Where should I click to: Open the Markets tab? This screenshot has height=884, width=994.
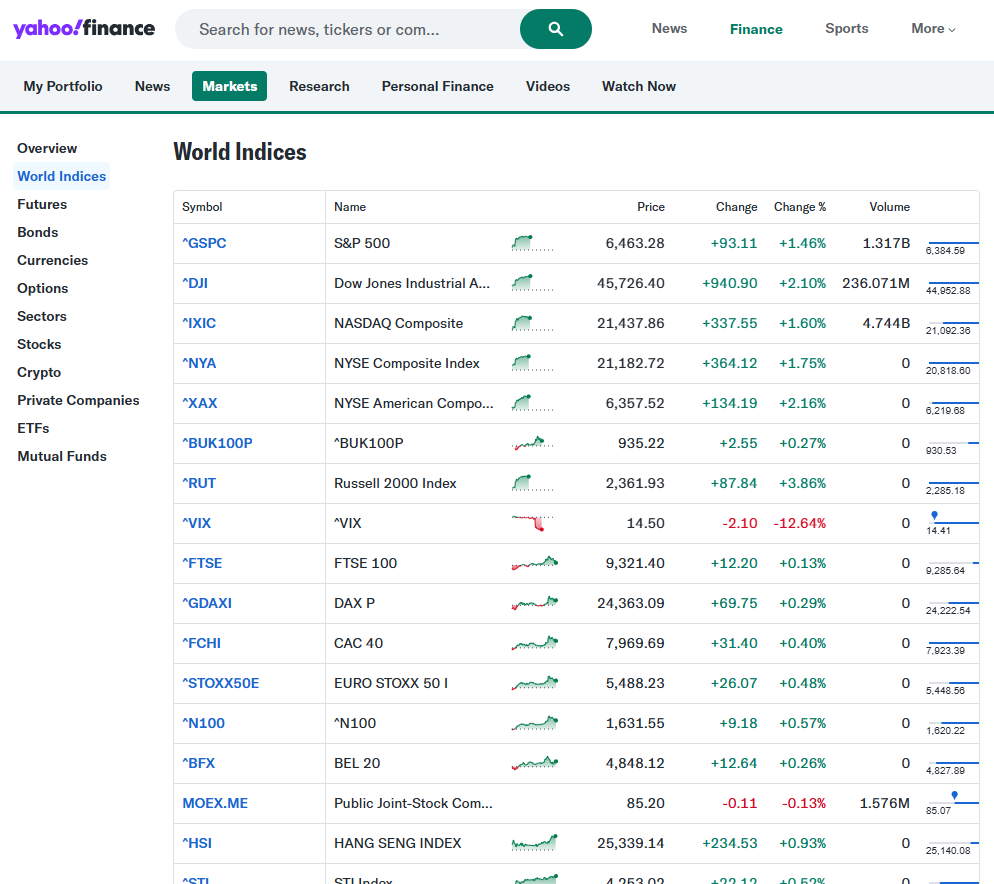(230, 86)
